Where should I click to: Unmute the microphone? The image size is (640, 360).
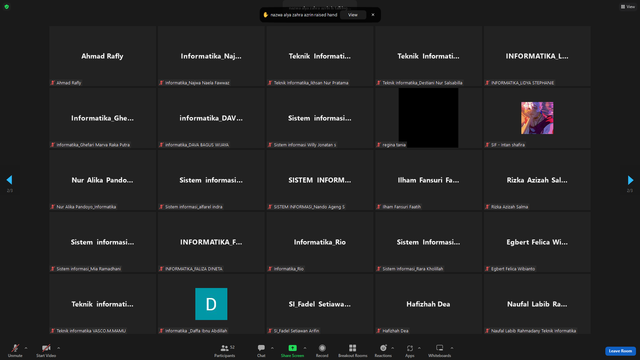(x=15, y=350)
